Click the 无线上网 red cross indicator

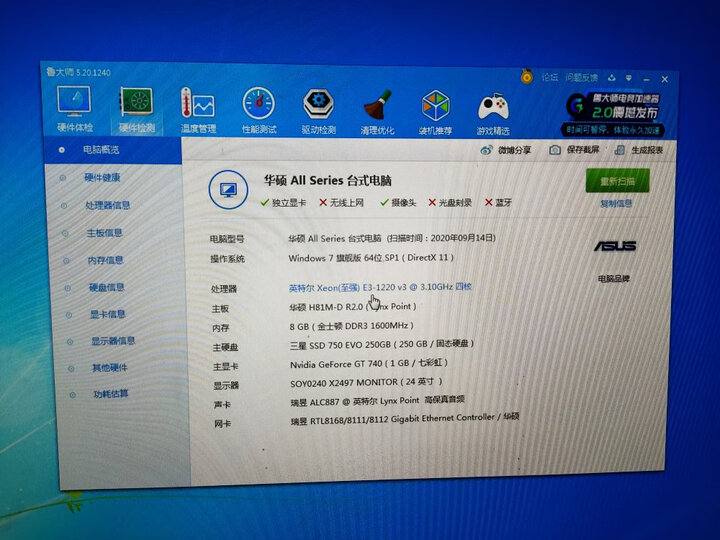pos(341,202)
